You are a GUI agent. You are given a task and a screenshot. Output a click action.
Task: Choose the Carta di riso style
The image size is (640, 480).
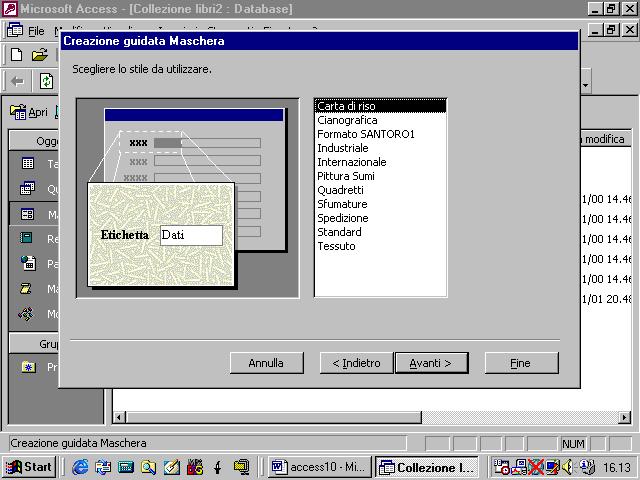(x=380, y=106)
